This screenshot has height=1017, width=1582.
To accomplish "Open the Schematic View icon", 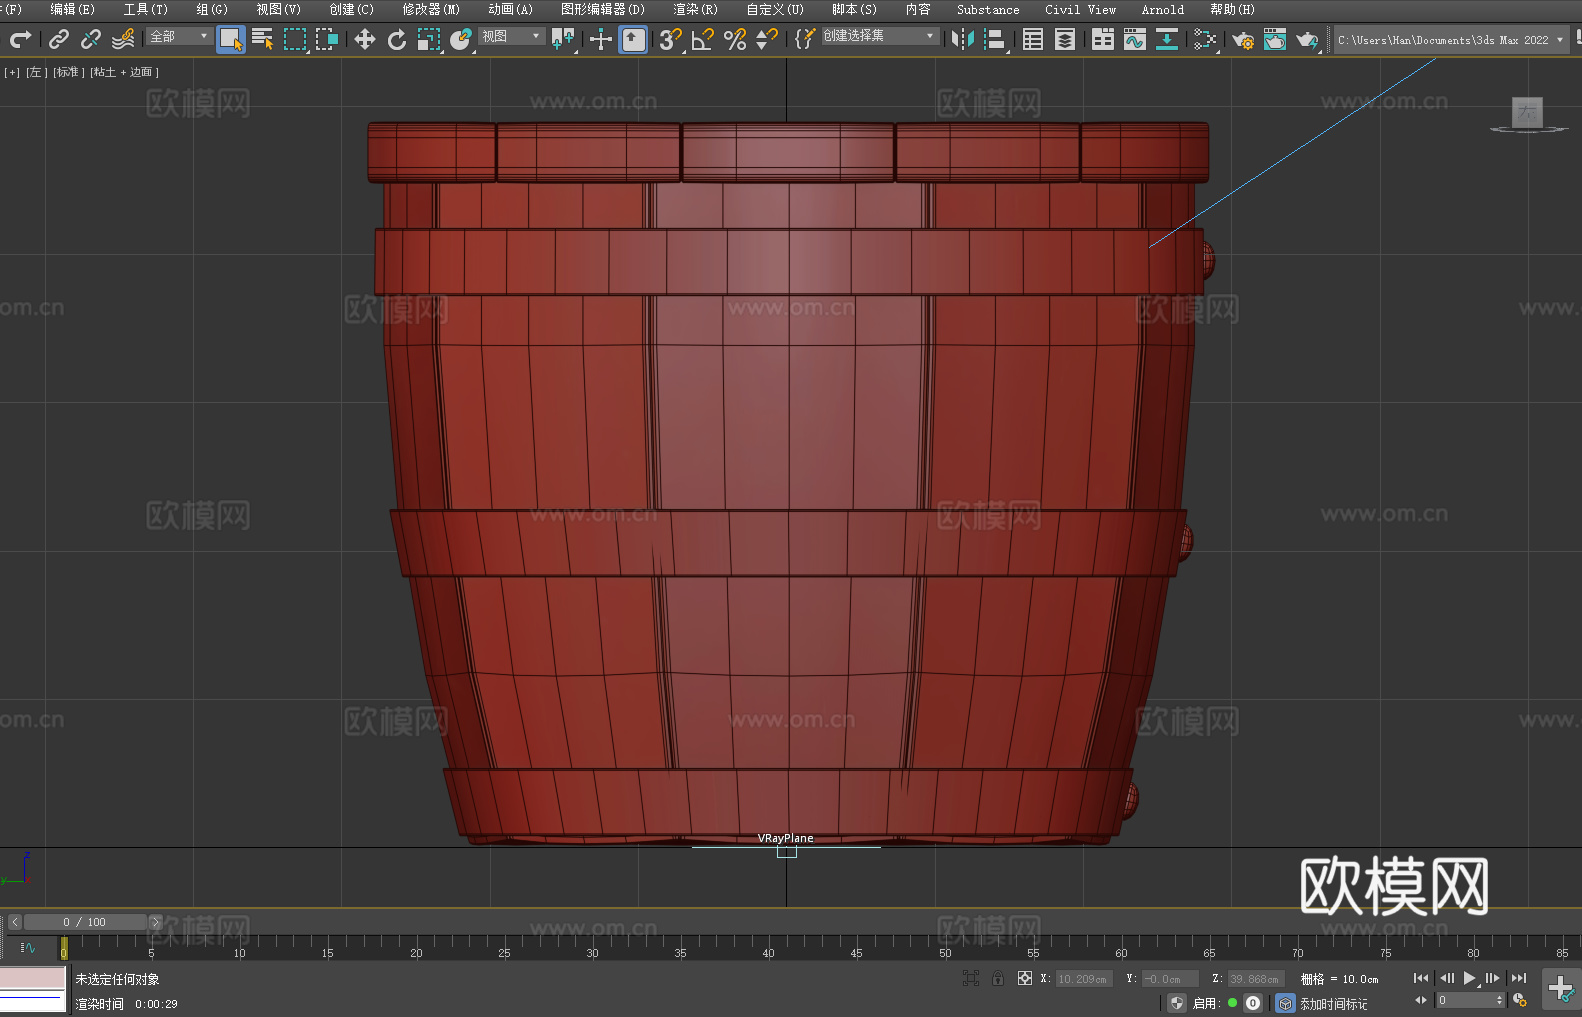I will (x=1205, y=39).
